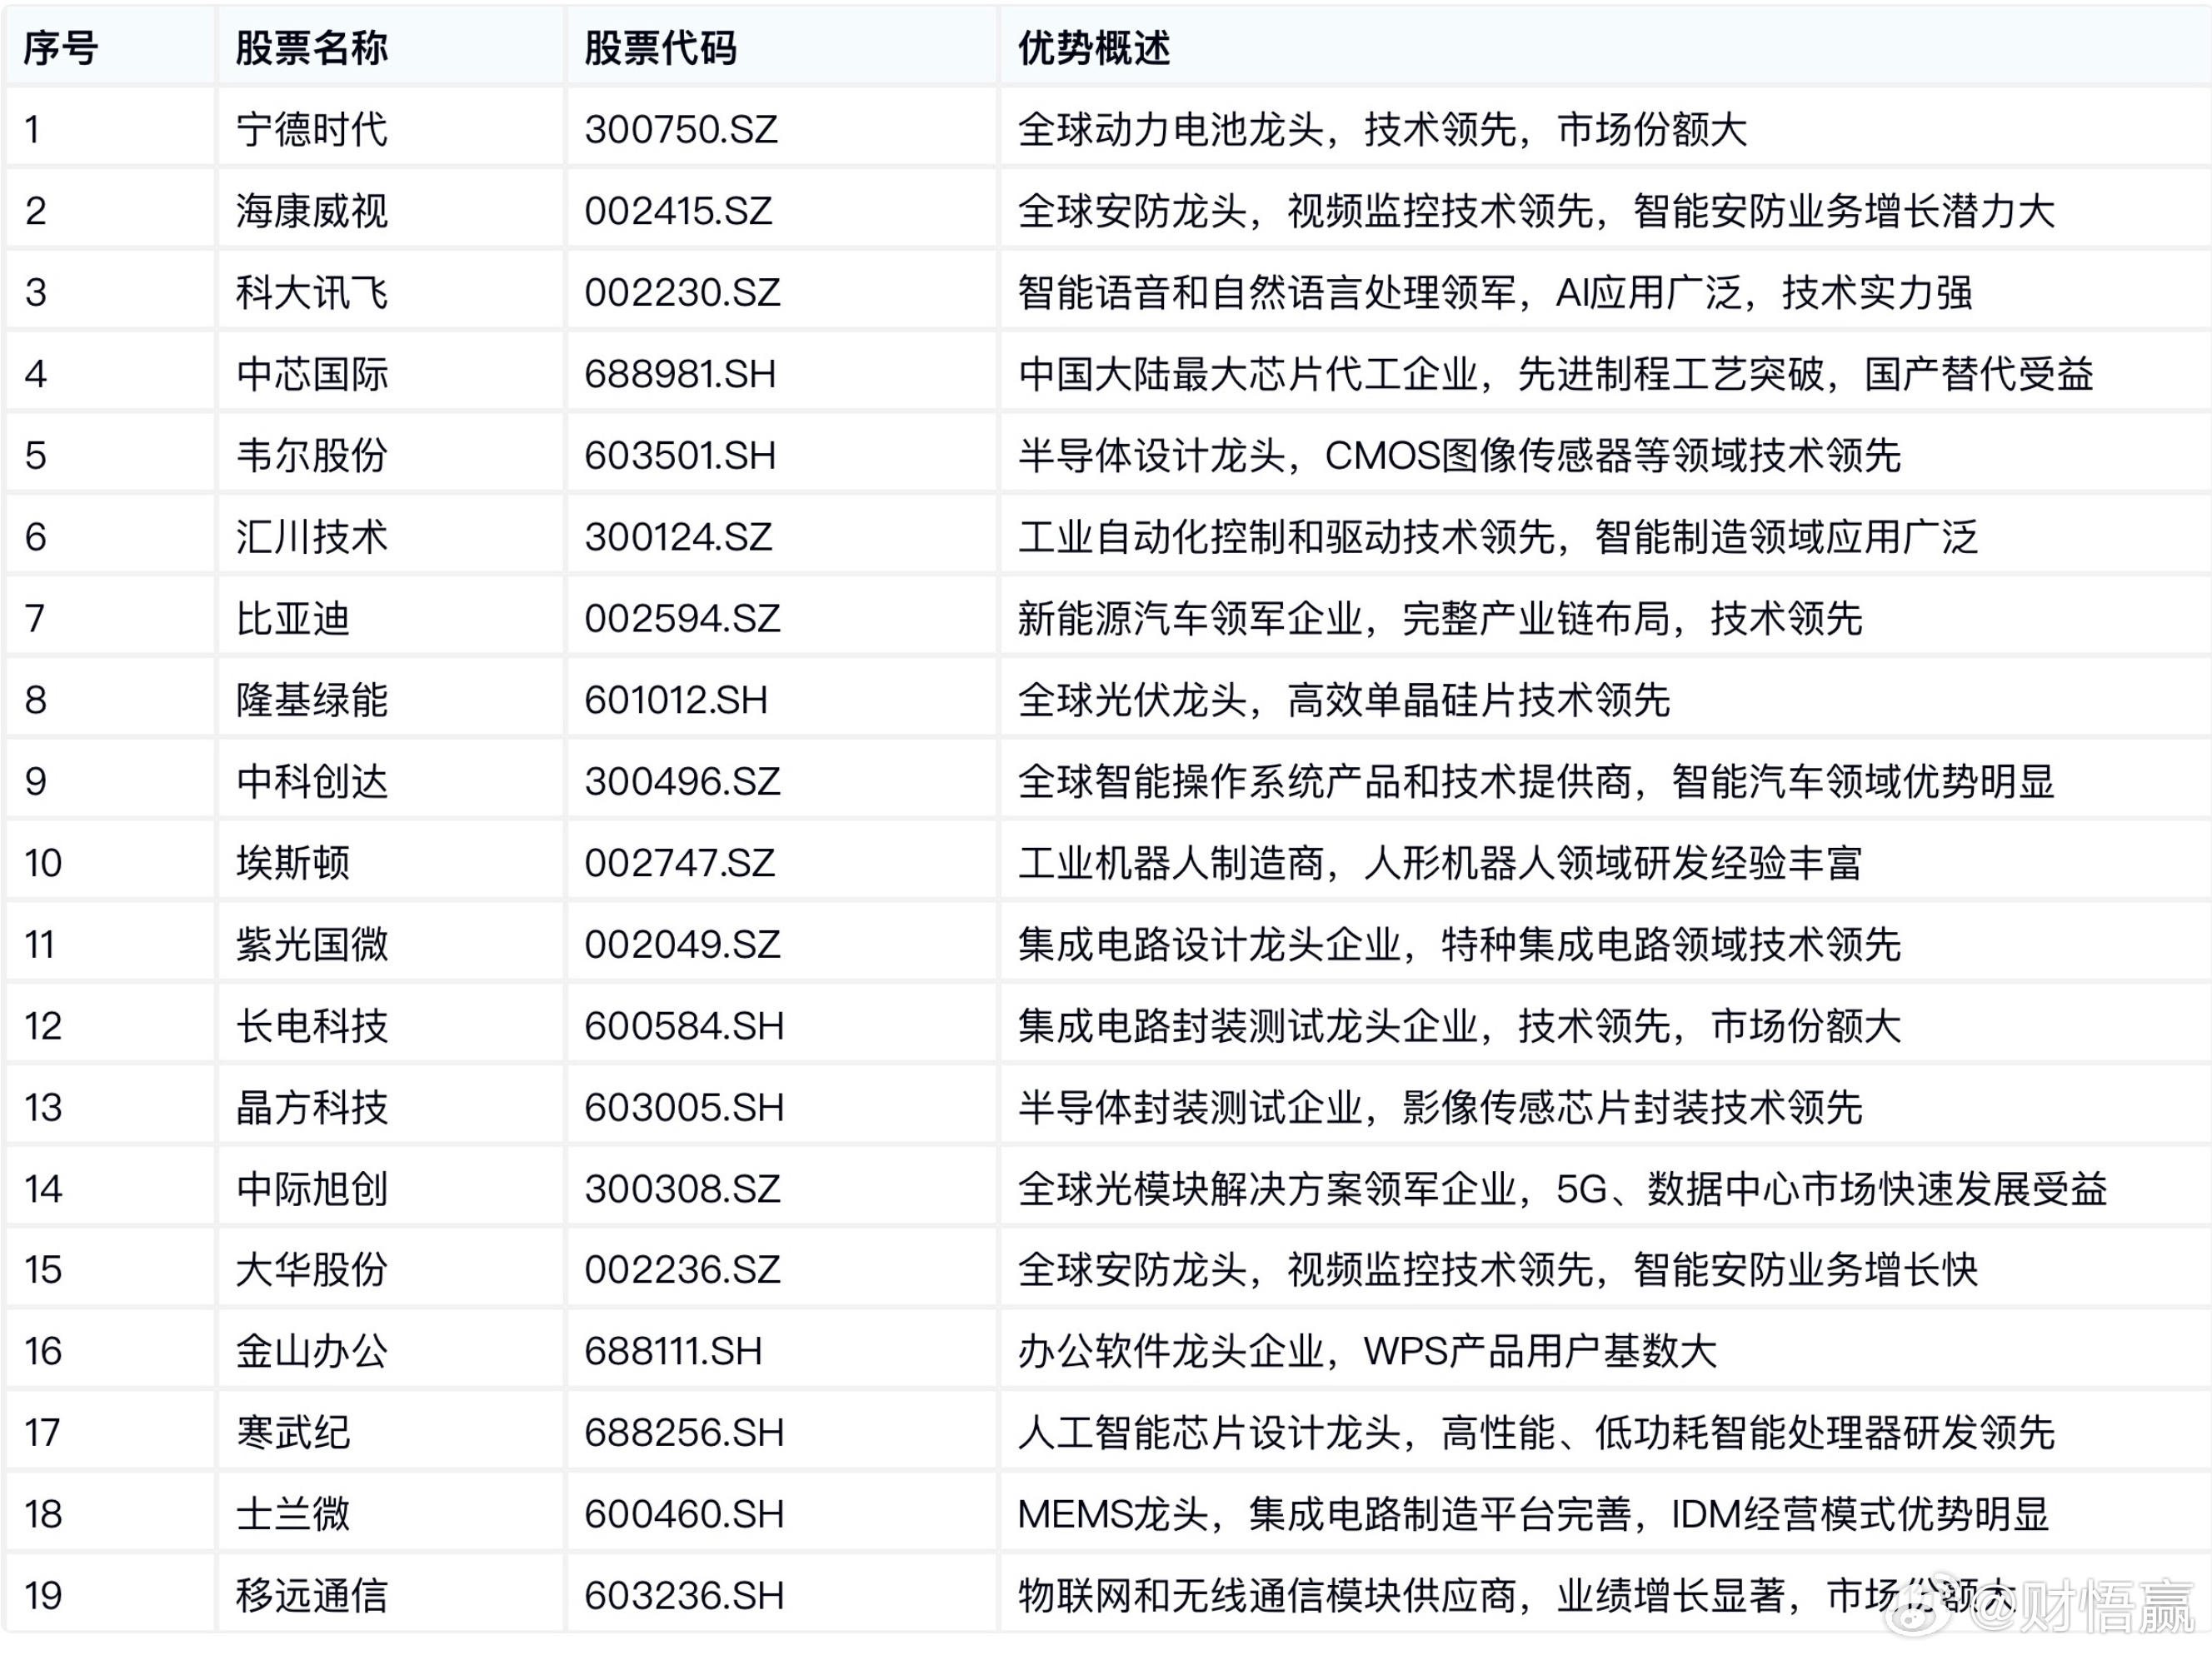Select the stock name 宁德时代
Viewport: 2212px width, 1660px height.
[311, 129]
